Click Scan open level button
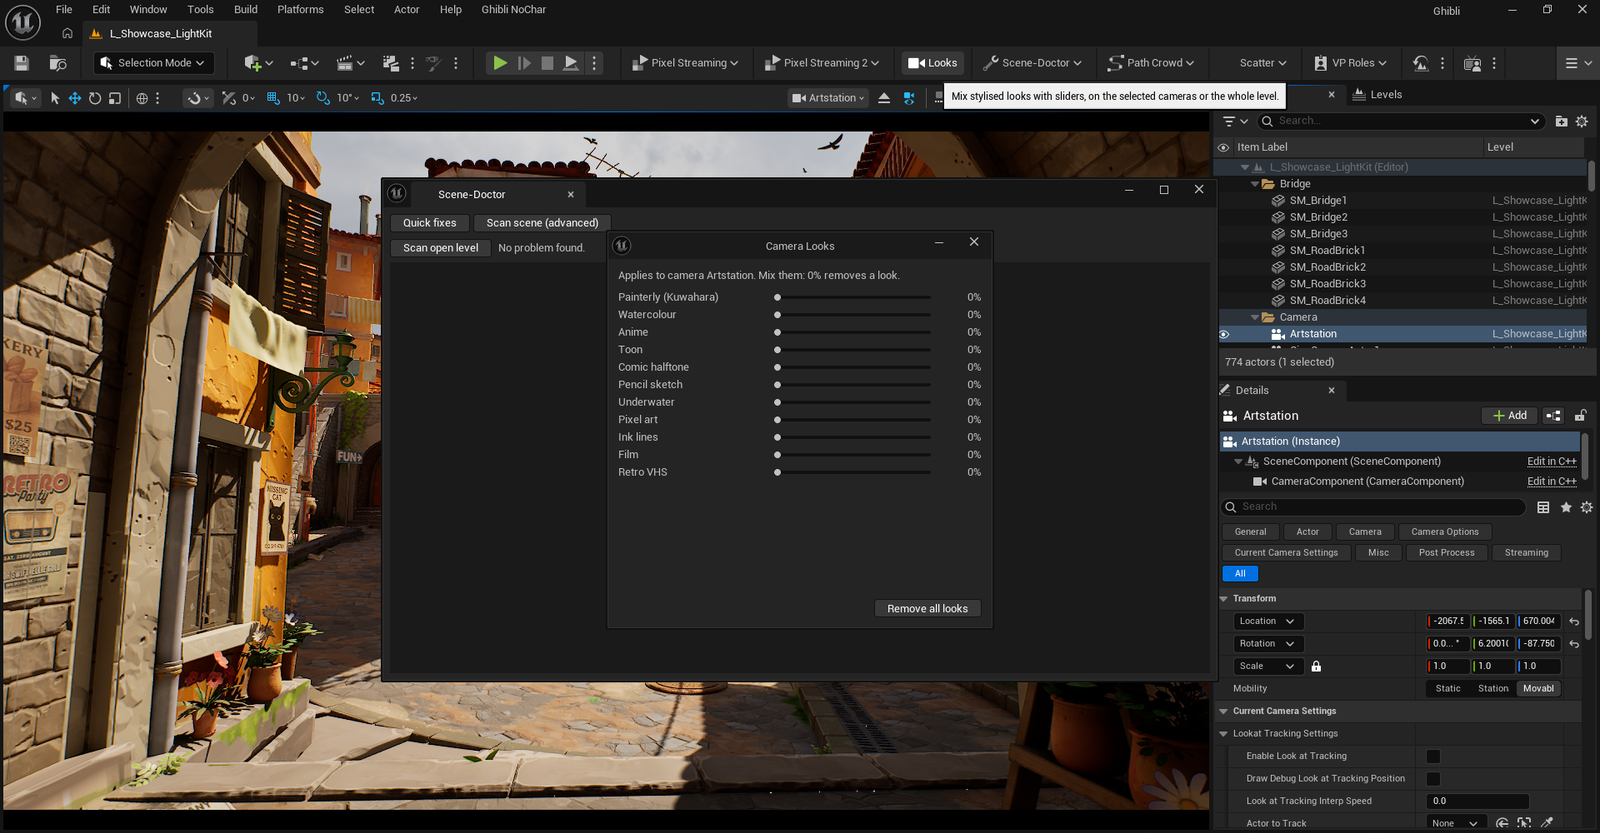This screenshot has width=1600, height=833. pyautogui.click(x=441, y=248)
